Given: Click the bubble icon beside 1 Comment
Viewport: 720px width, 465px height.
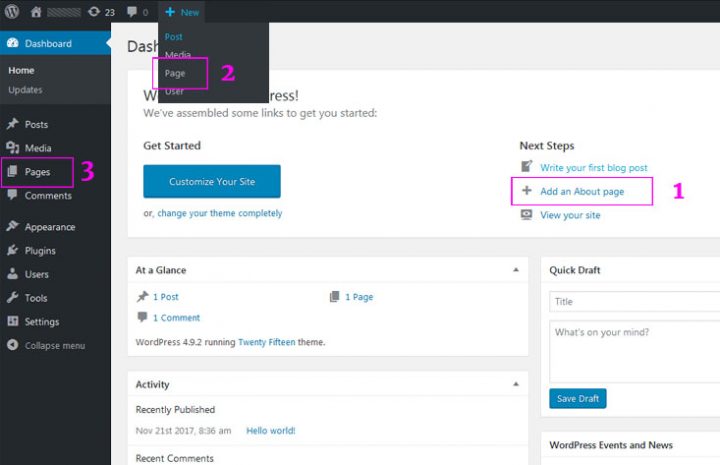Looking at the screenshot, I should click(143, 317).
